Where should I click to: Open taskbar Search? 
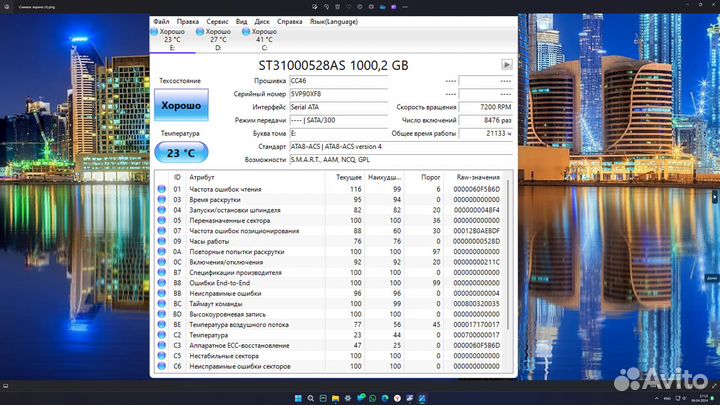click(310, 398)
